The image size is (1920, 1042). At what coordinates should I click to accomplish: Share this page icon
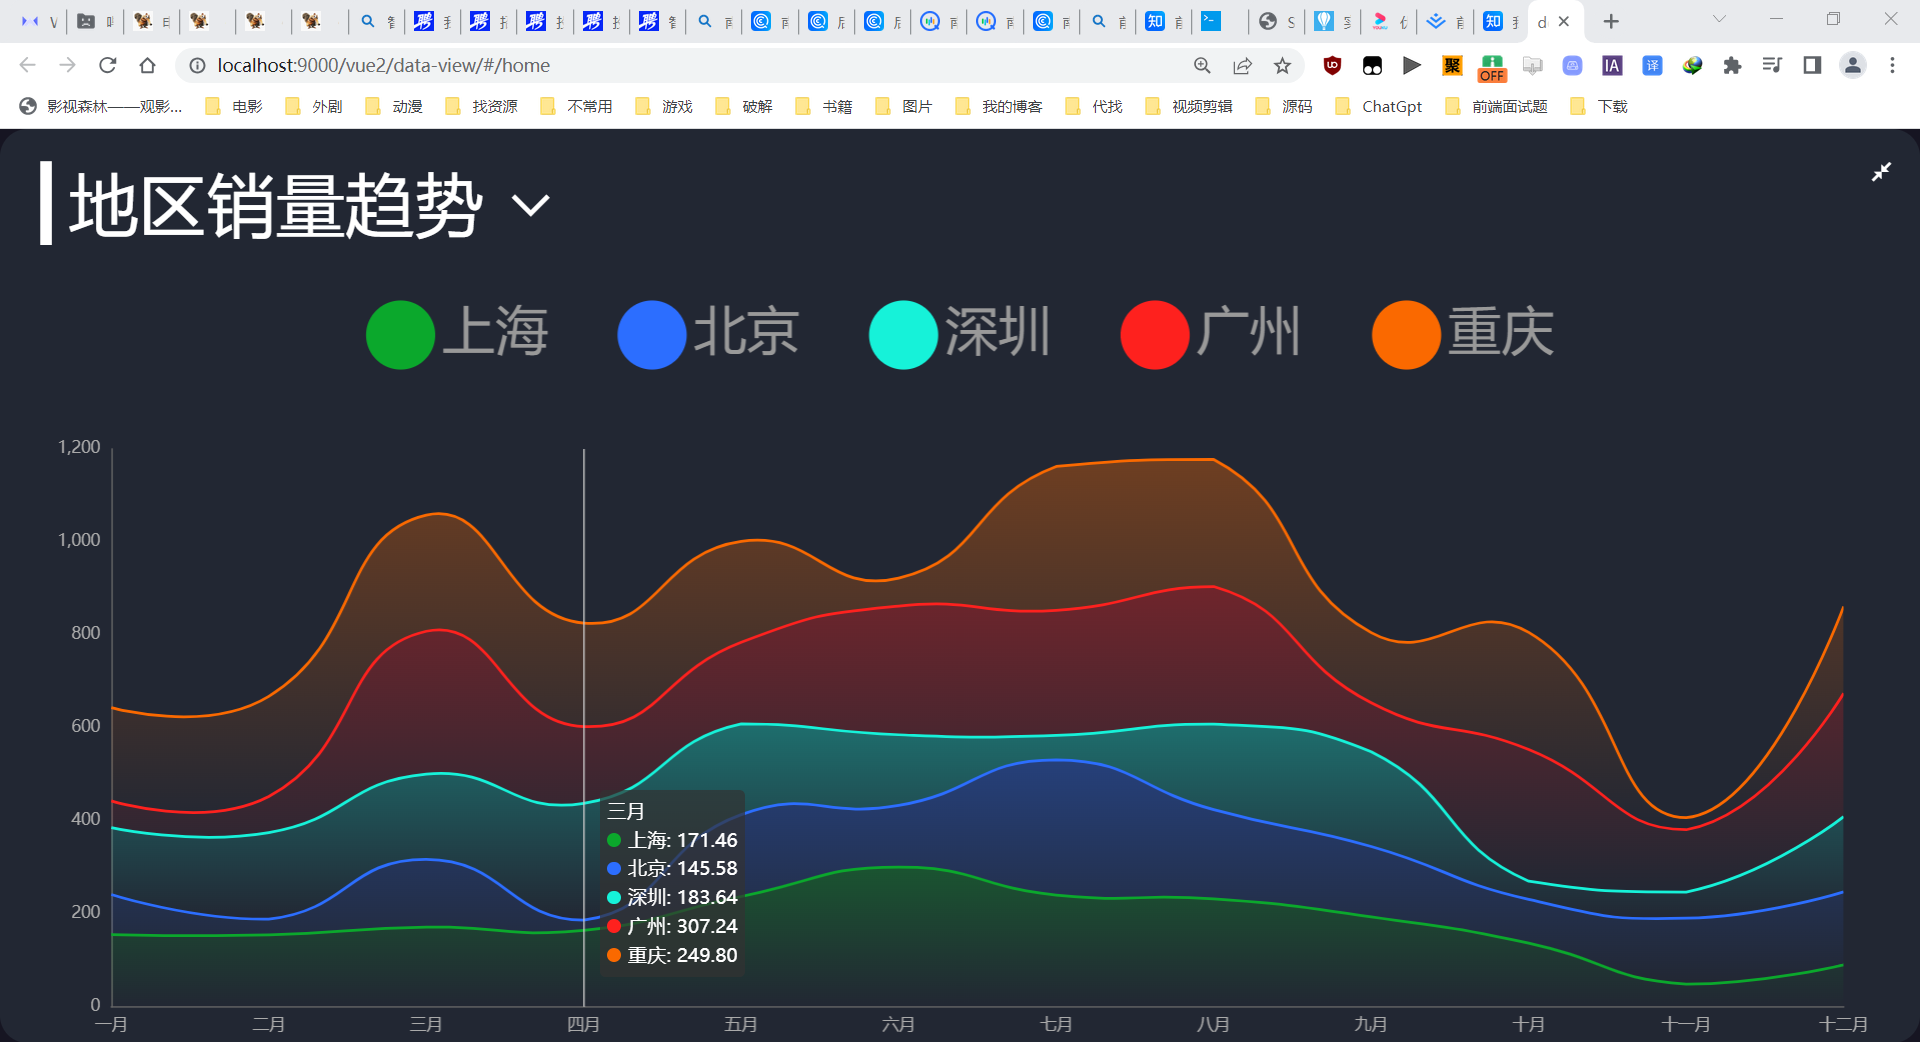coord(1242,65)
